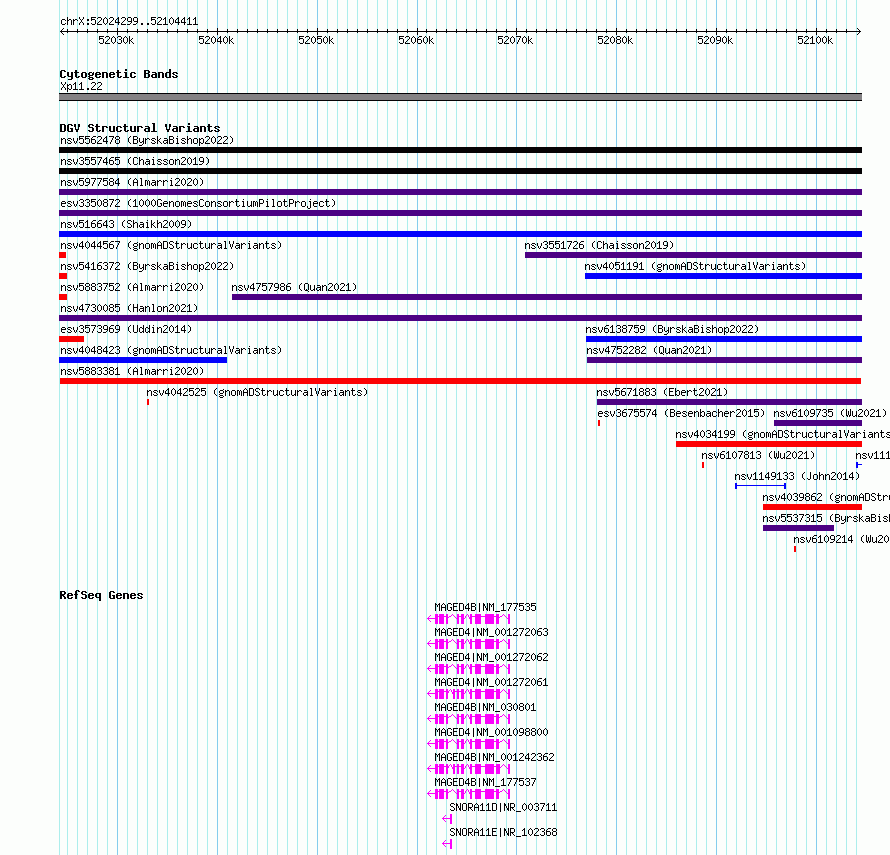
Task: Click MAGED4|NM_001098800 gene label
Action: [x=492, y=732]
